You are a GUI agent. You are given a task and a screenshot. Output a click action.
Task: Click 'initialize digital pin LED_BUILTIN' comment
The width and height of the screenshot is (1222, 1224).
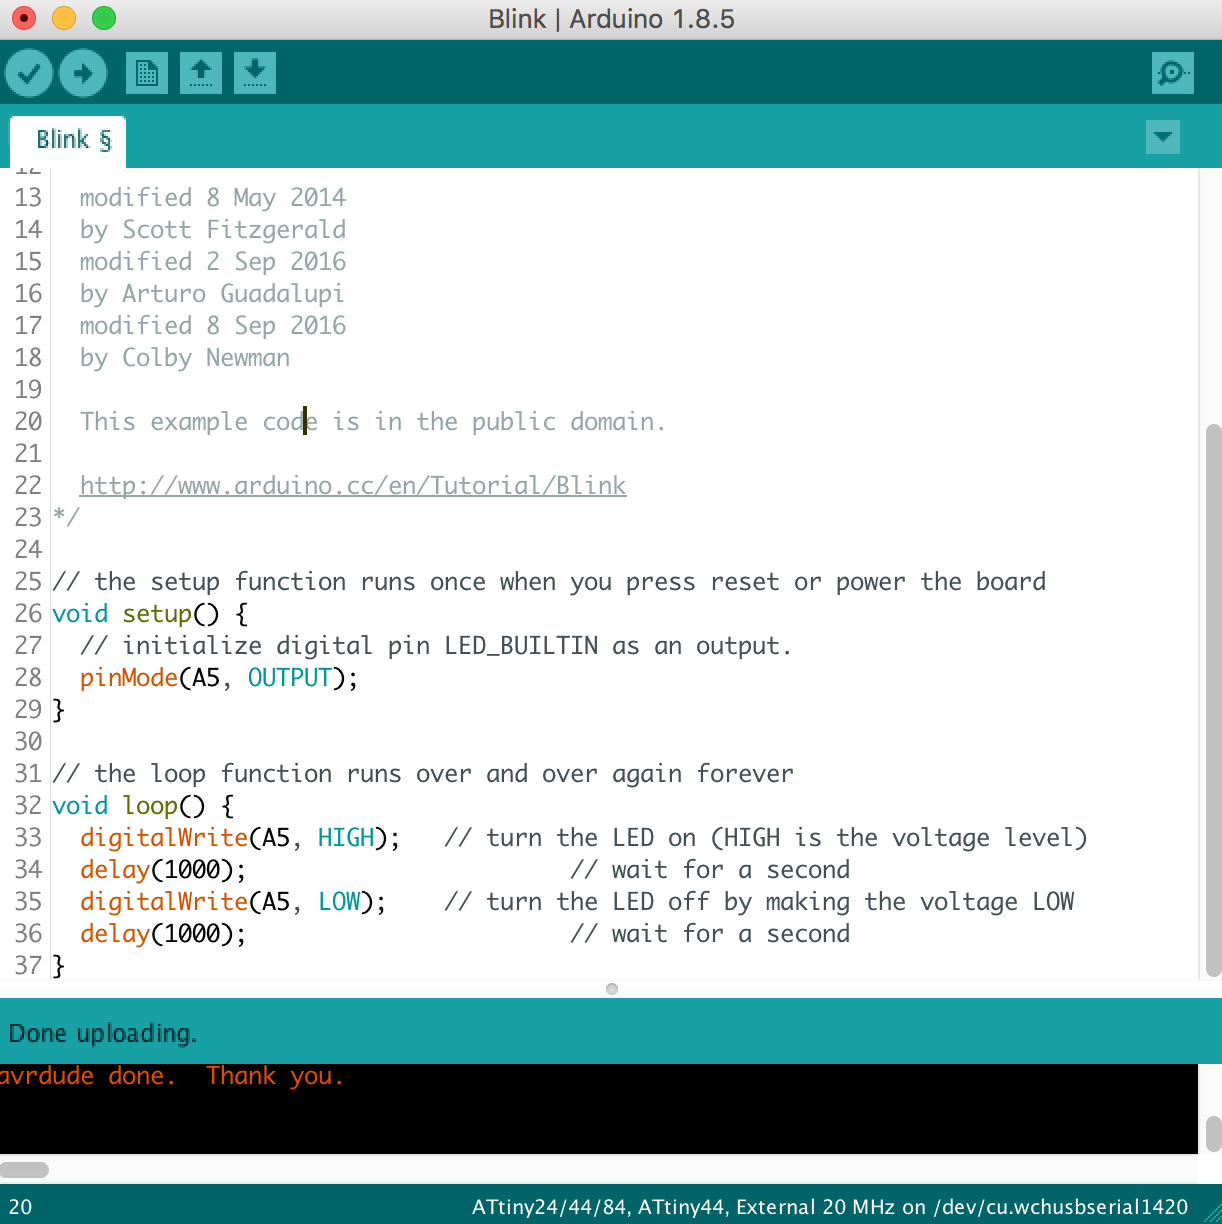[x=436, y=646]
